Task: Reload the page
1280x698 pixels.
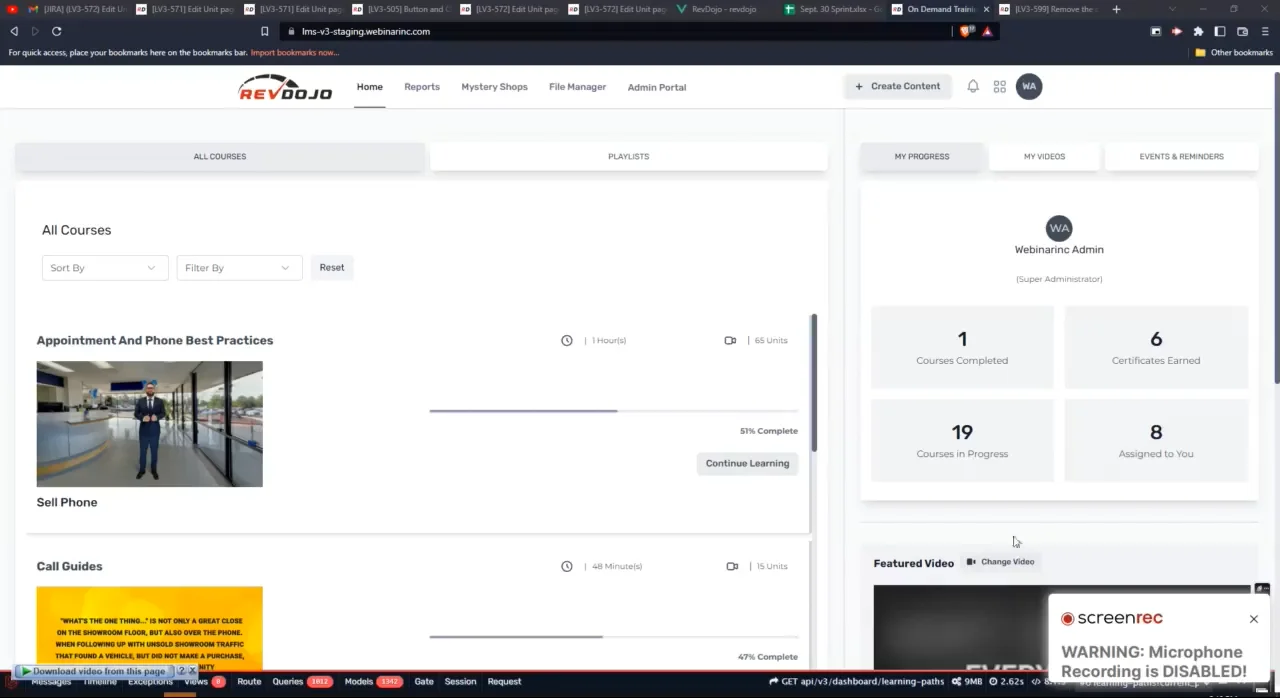Action: coord(57,31)
